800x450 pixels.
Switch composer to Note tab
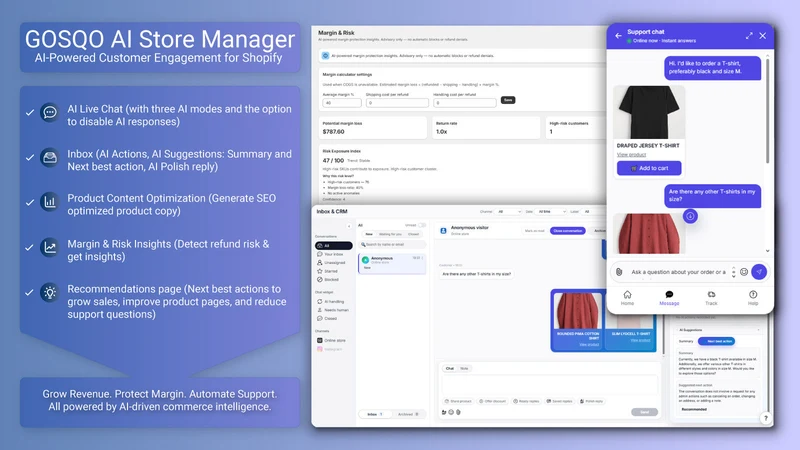(x=464, y=368)
